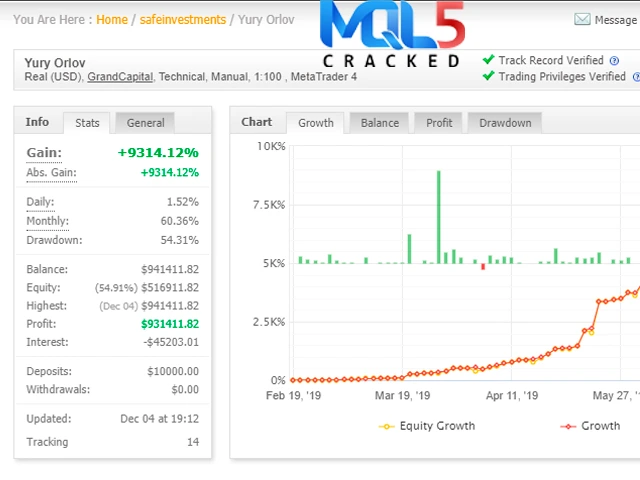Click the 60.36% Monthly value
The height and width of the screenshot is (480, 640).
click(x=180, y=221)
